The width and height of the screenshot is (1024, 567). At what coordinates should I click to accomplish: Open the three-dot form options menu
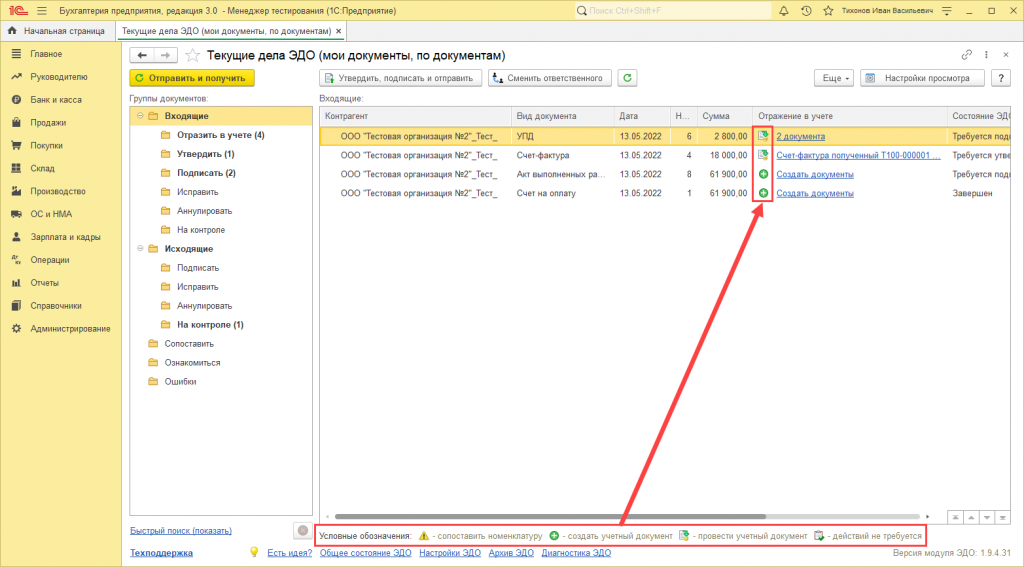986,55
